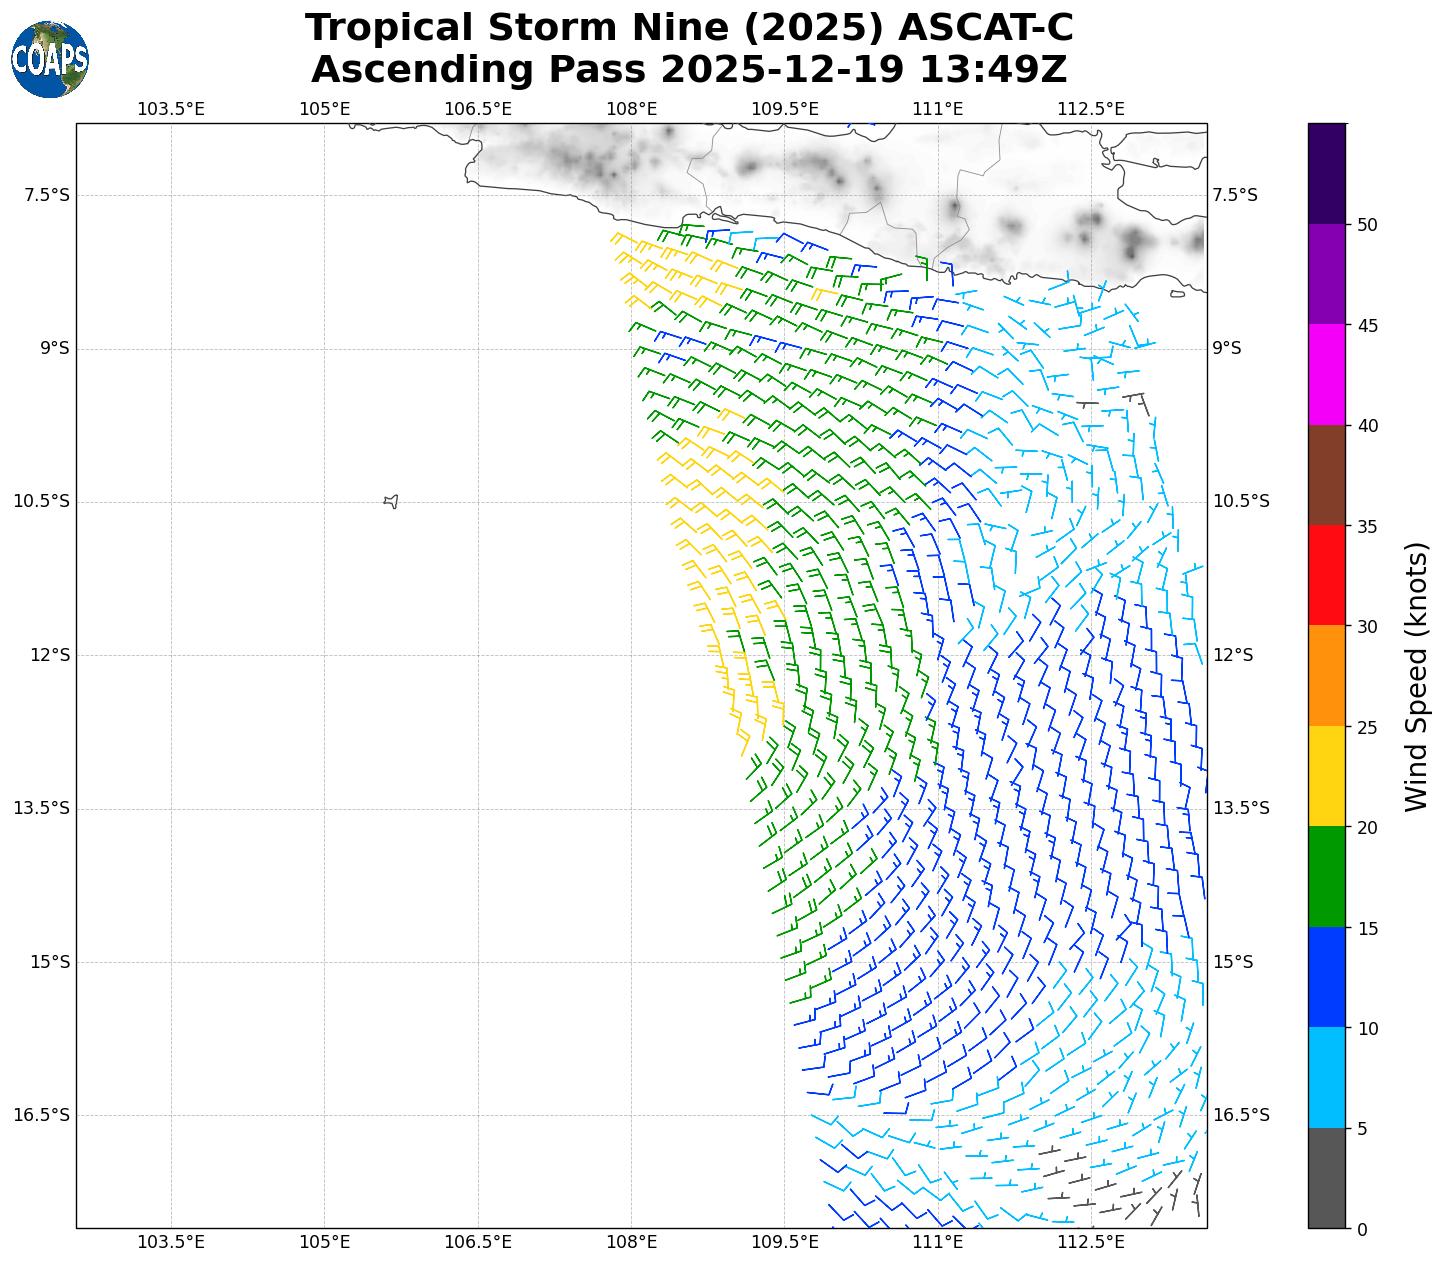Click the yellow 20–25 knots colorbar band
Screen dimensions: 1445x1264
point(1327,776)
